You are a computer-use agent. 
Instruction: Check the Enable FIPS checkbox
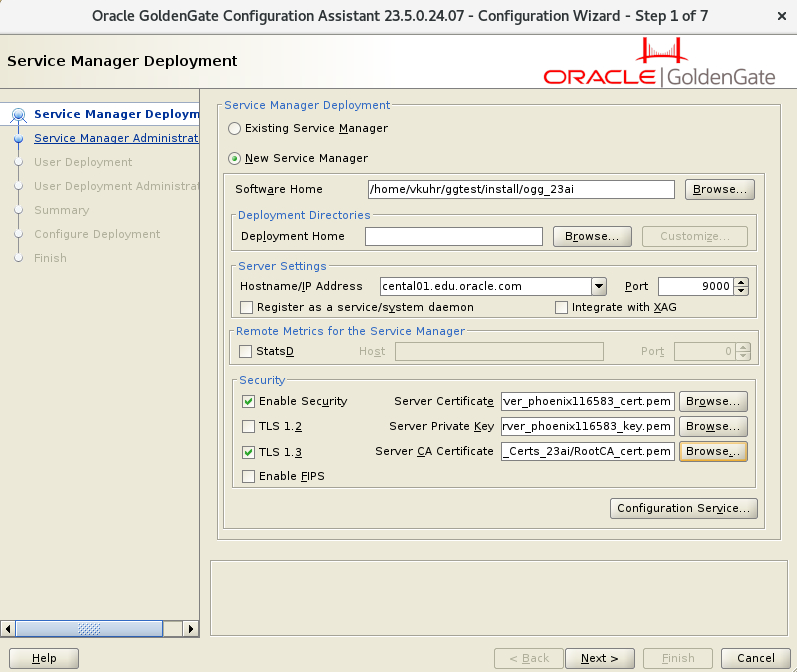click(248, 476)
